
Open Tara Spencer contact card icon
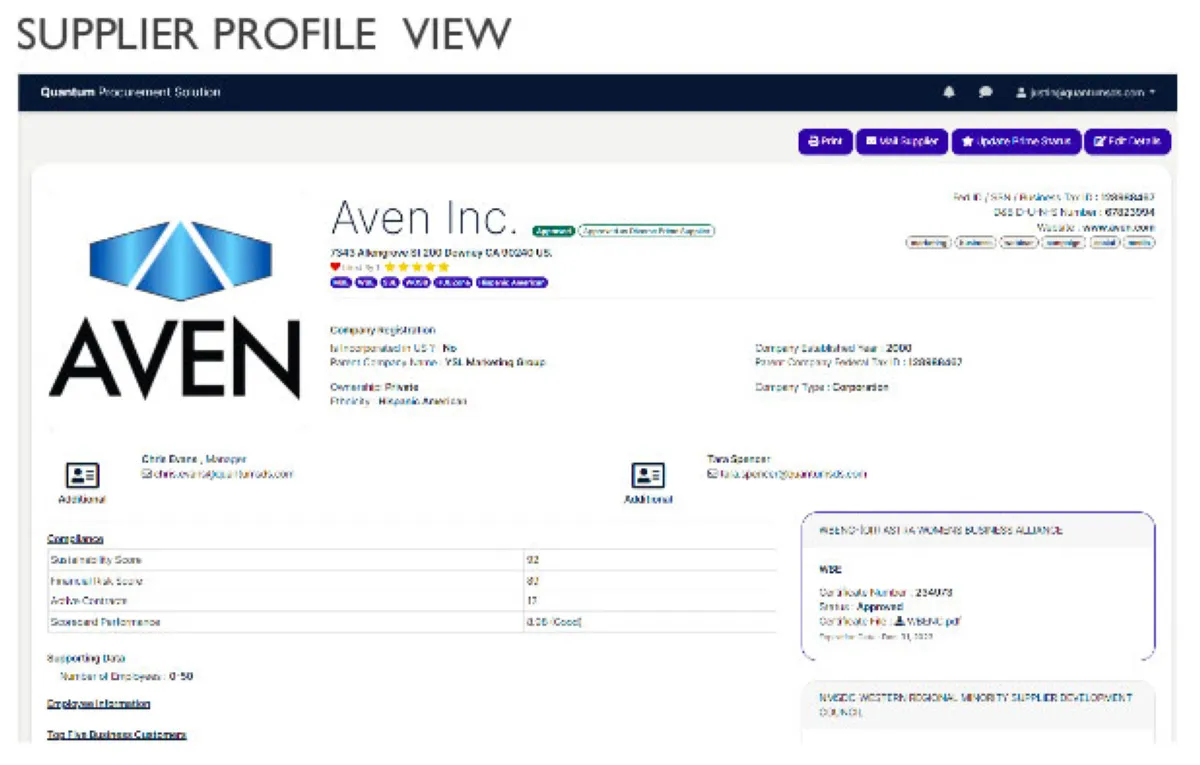point(648,476)
